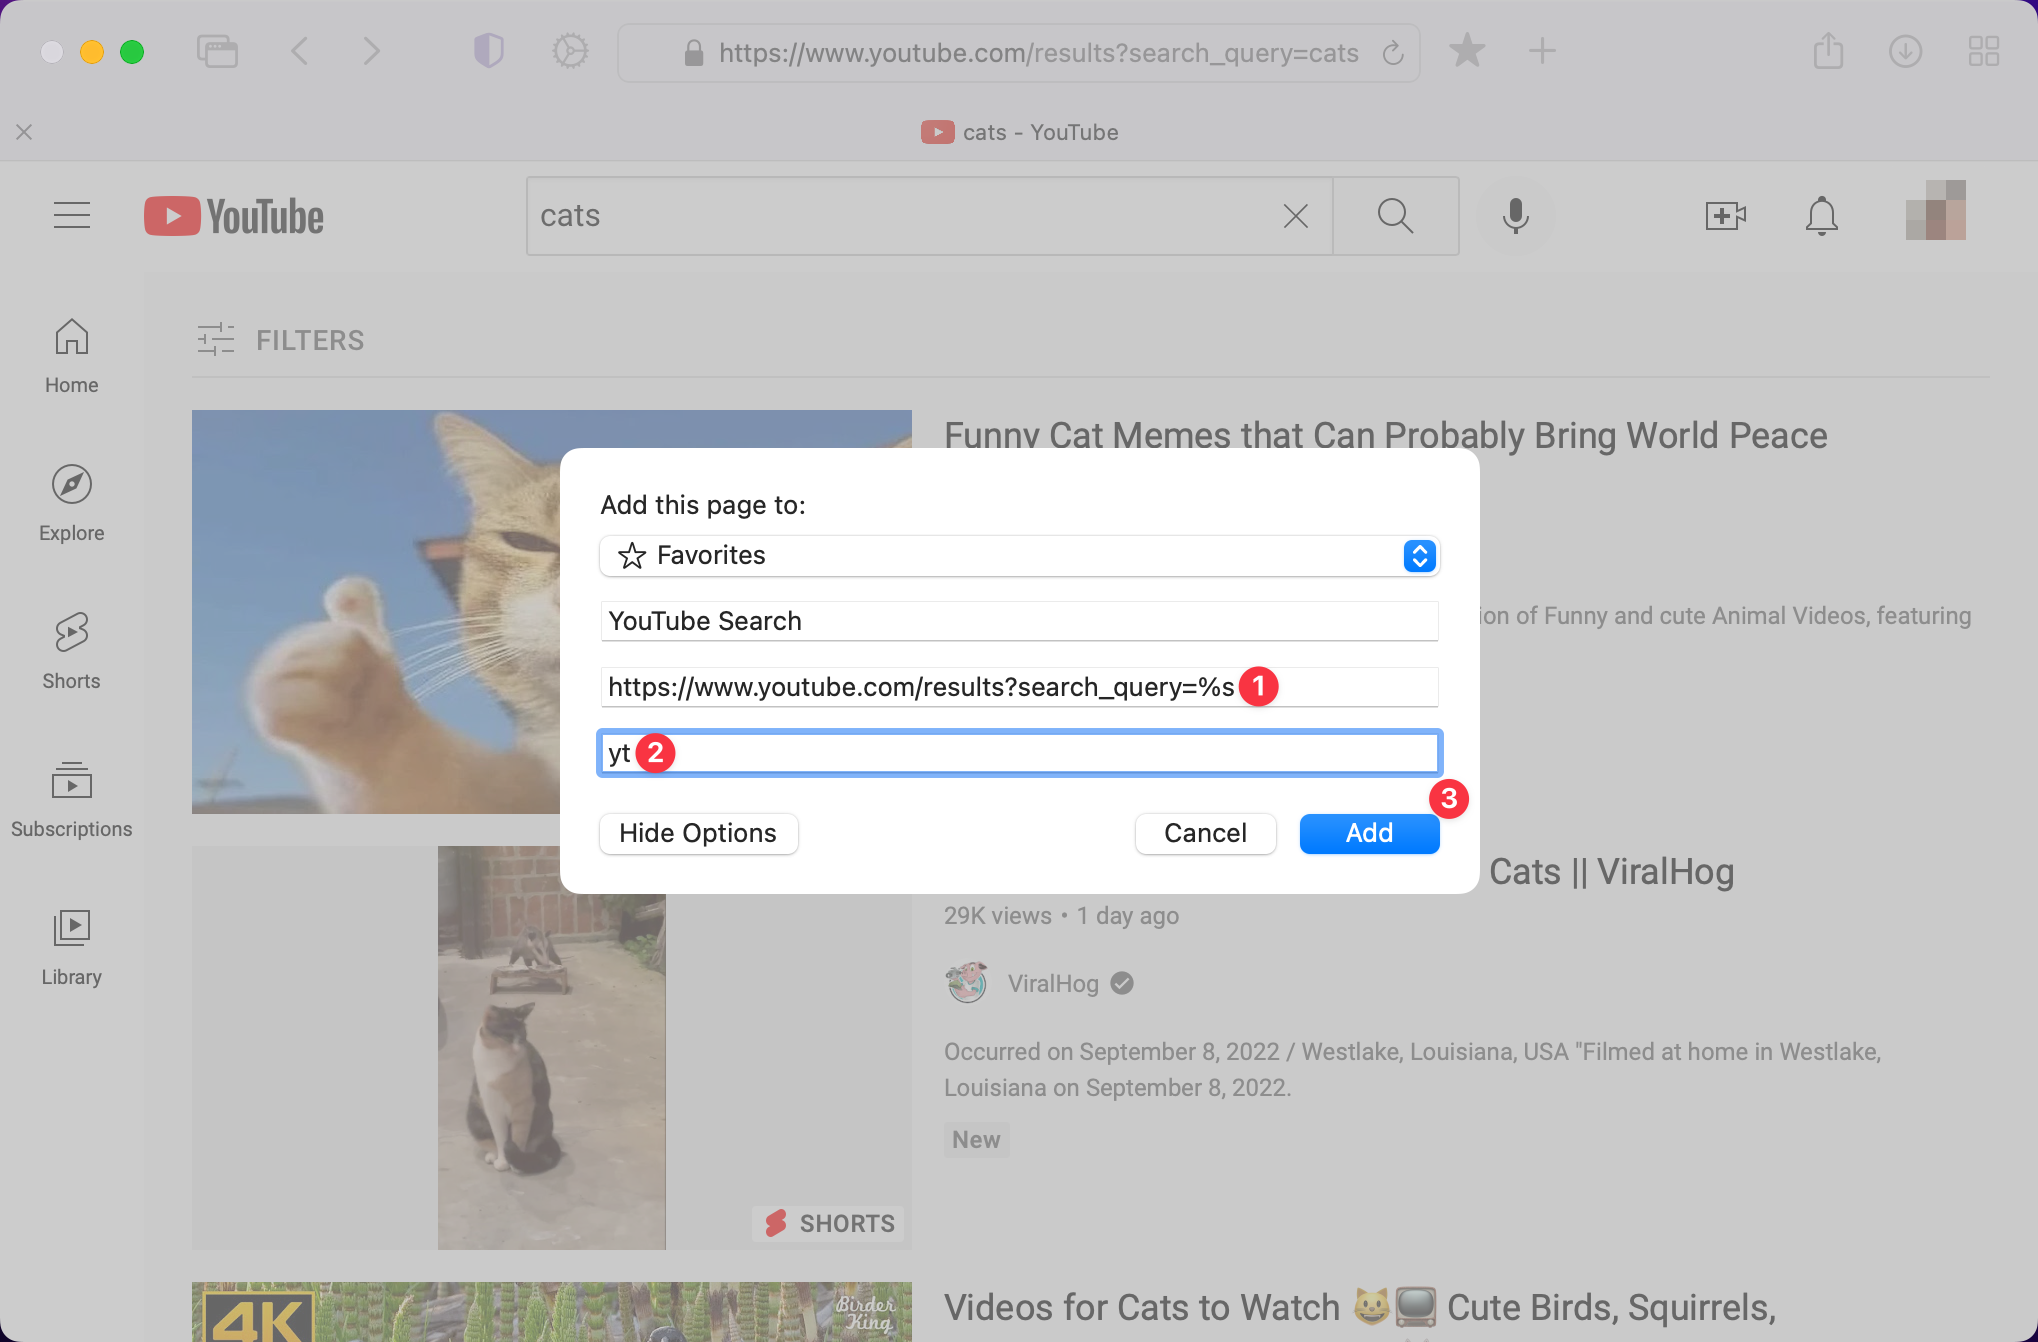The width and height of the screenshot is (2038, 1342).
Task: Reload the page from address bar
Action: (x=1393, y=53)
